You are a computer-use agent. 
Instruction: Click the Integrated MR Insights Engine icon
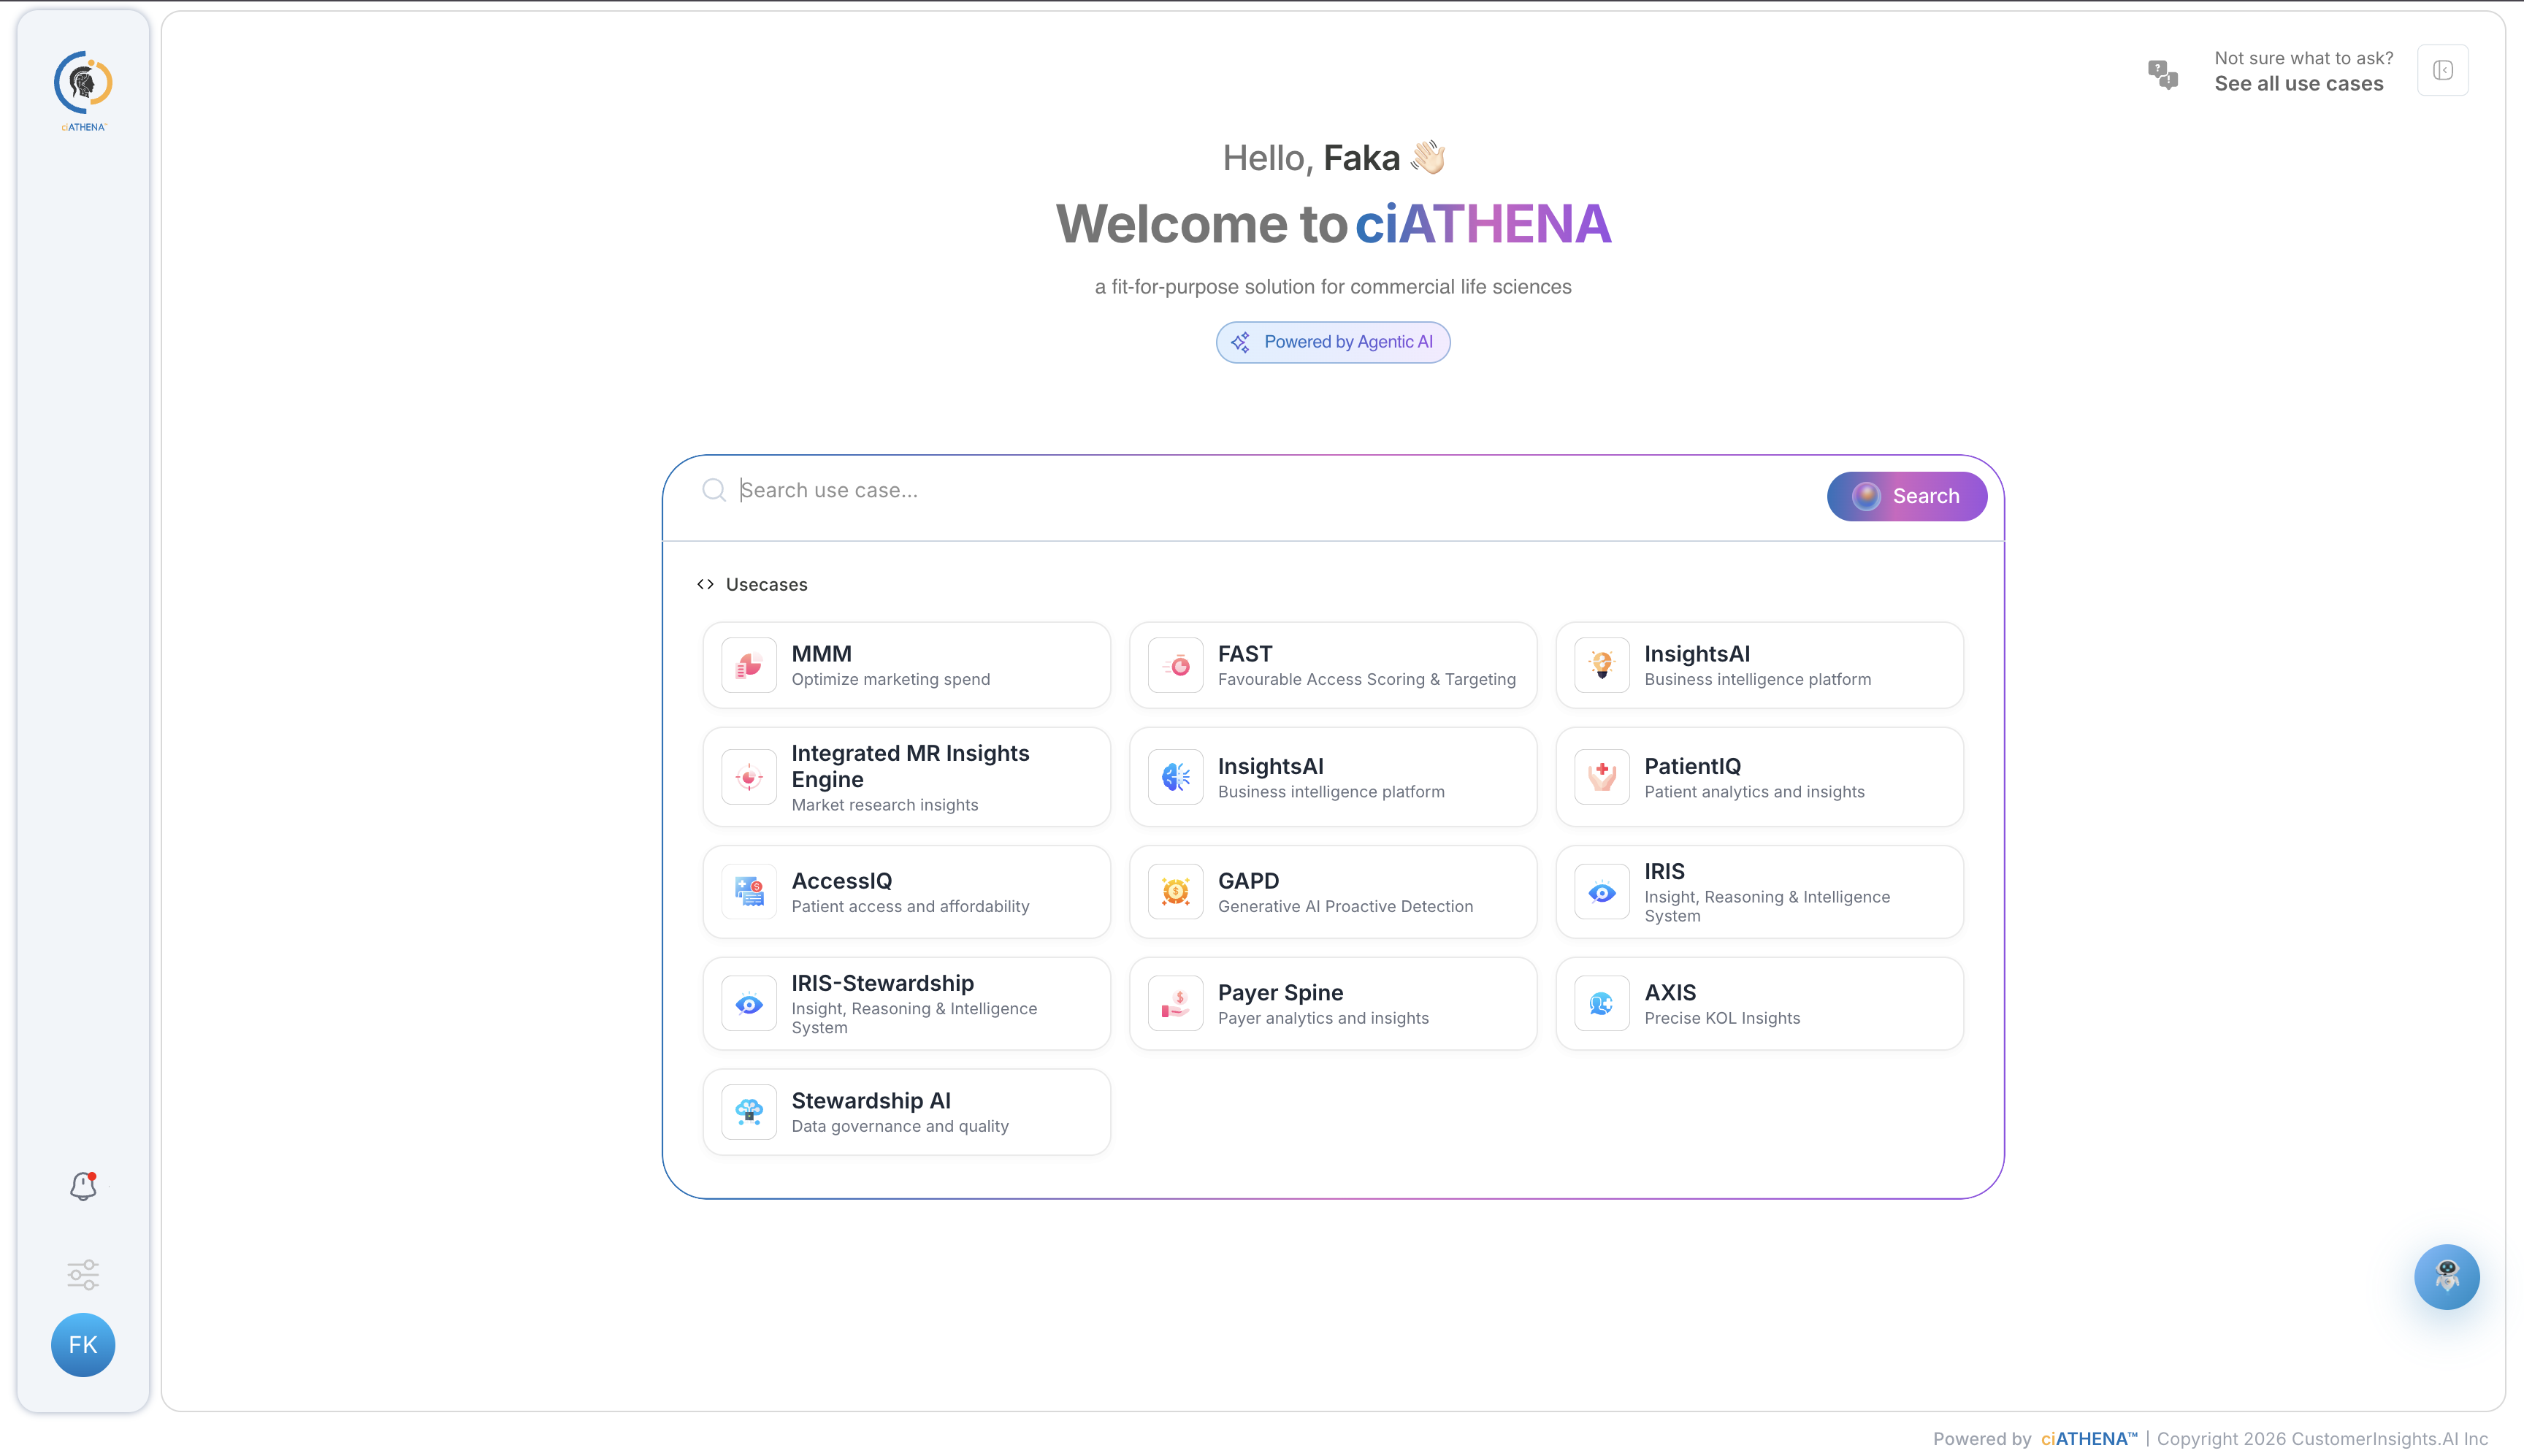coord(749,777)
